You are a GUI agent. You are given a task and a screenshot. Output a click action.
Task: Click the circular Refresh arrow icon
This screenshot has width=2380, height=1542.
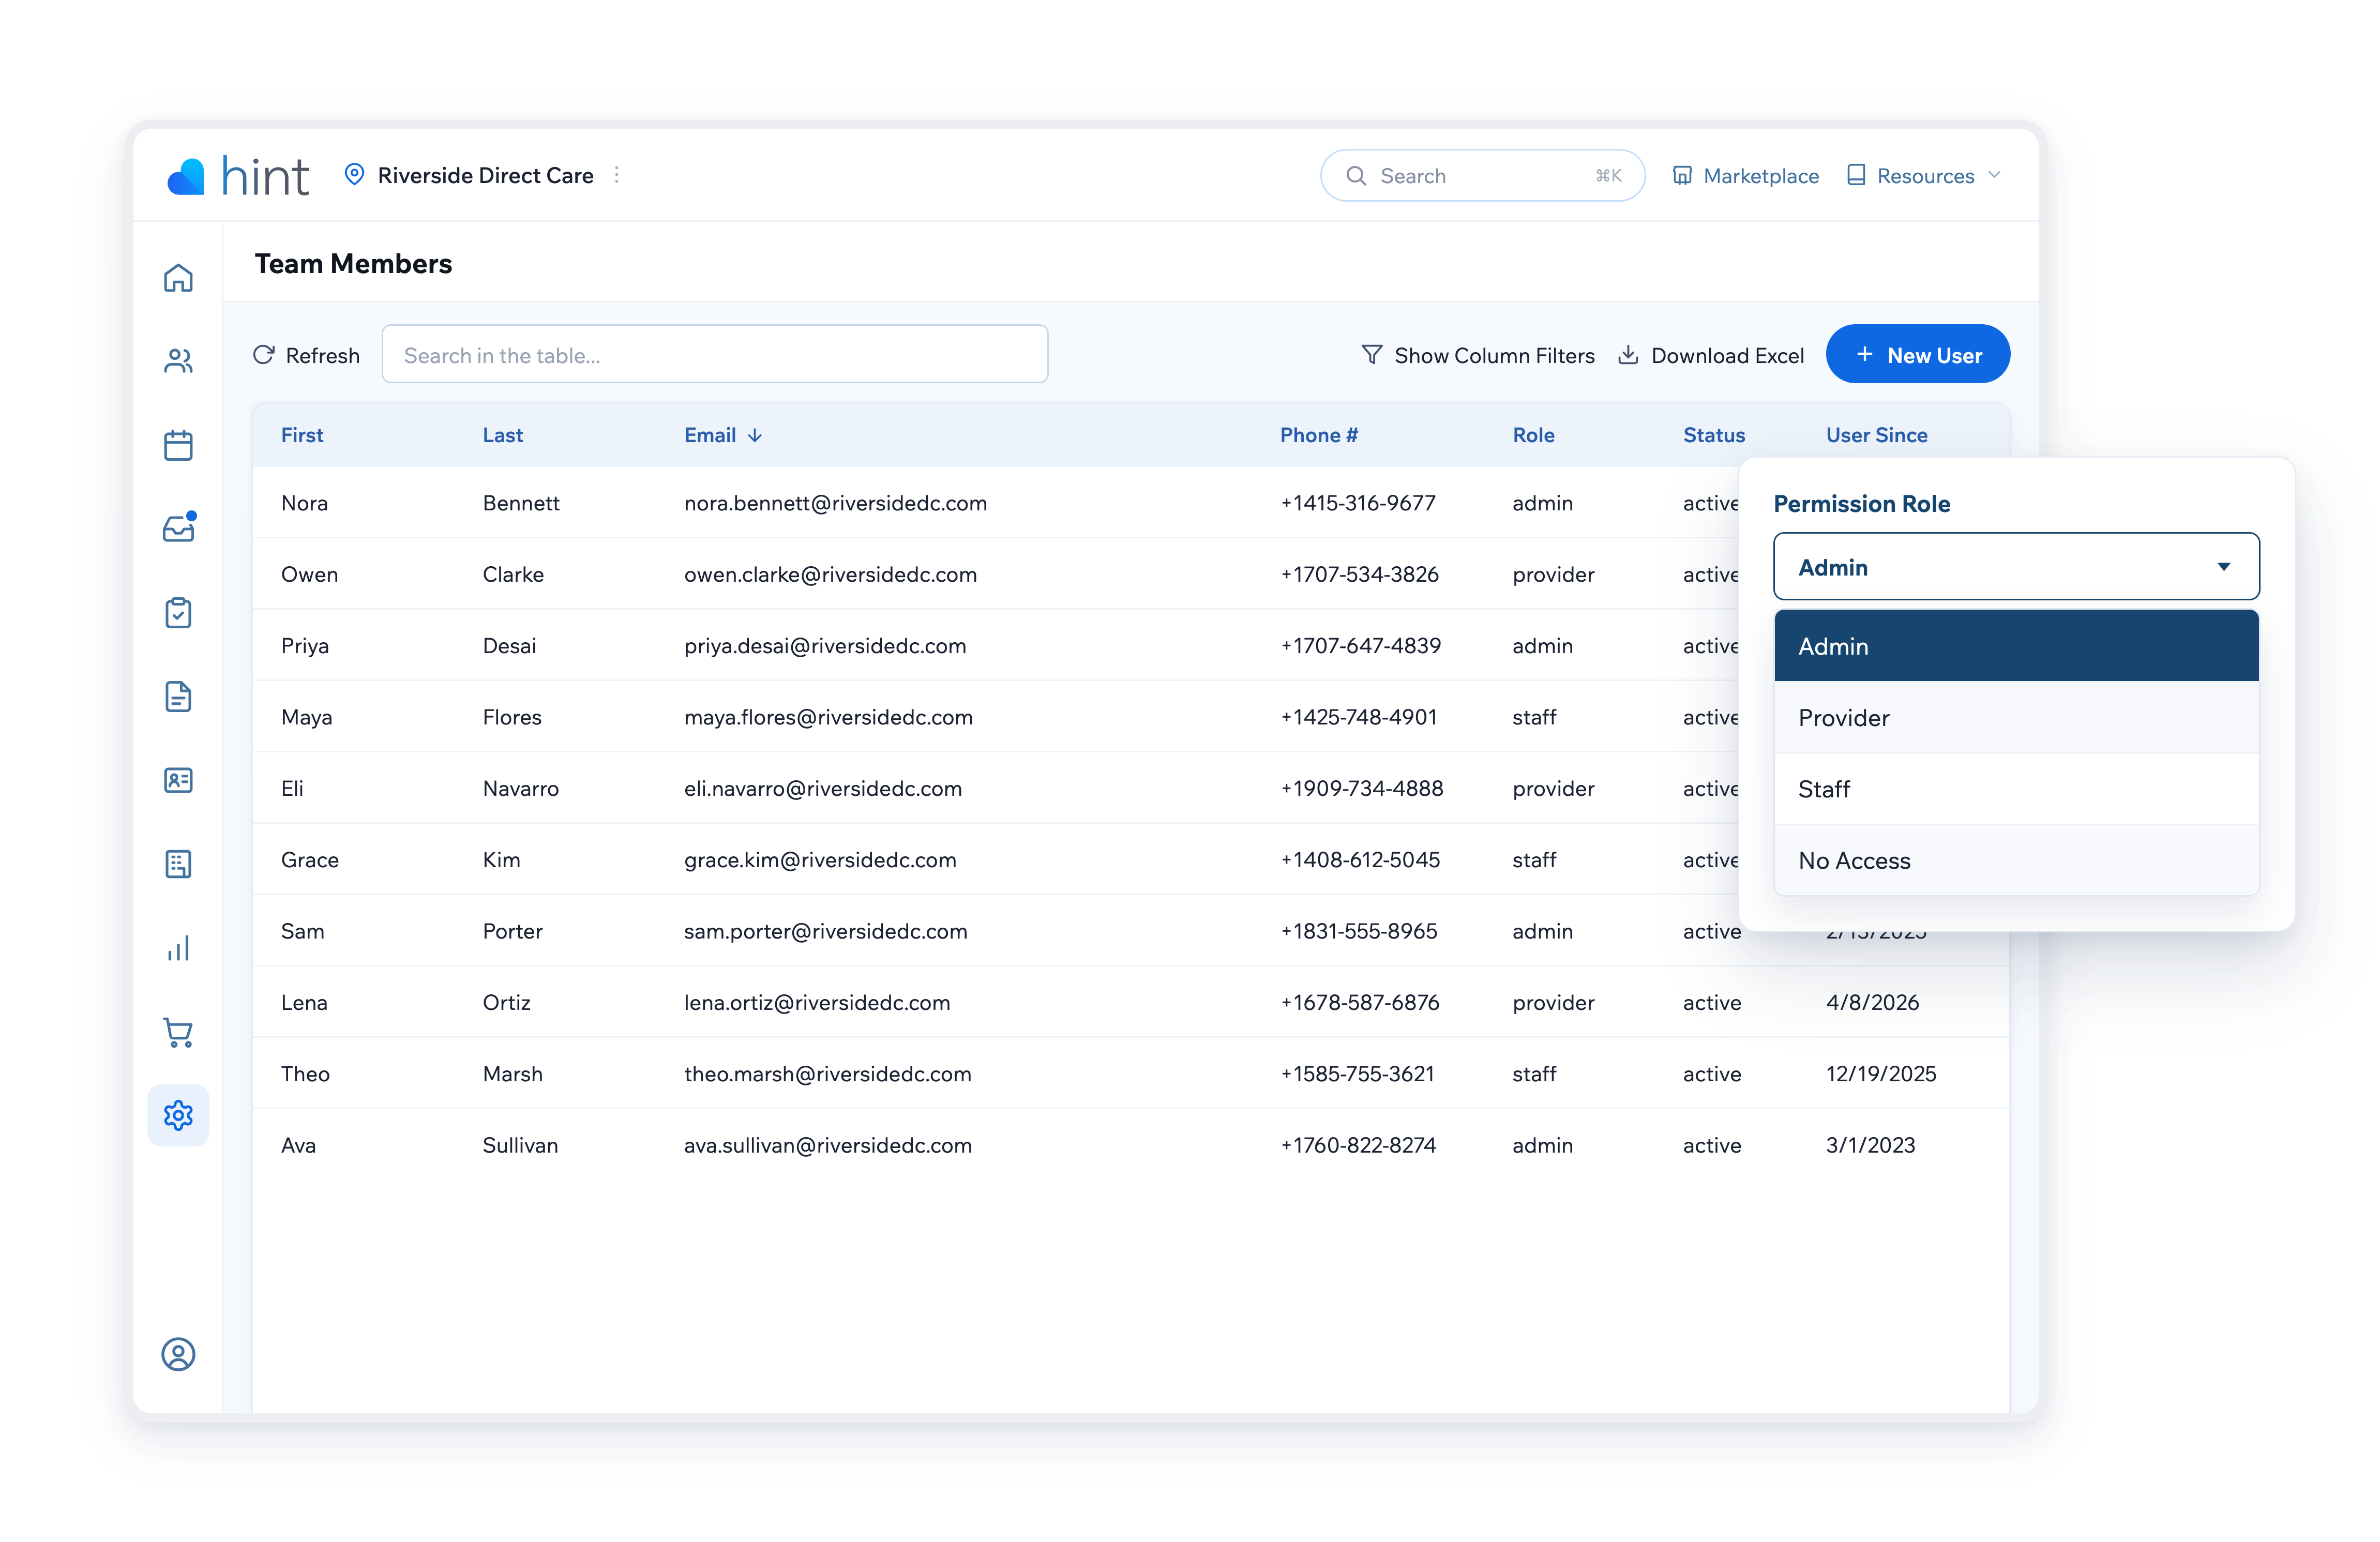coord(264,355)
